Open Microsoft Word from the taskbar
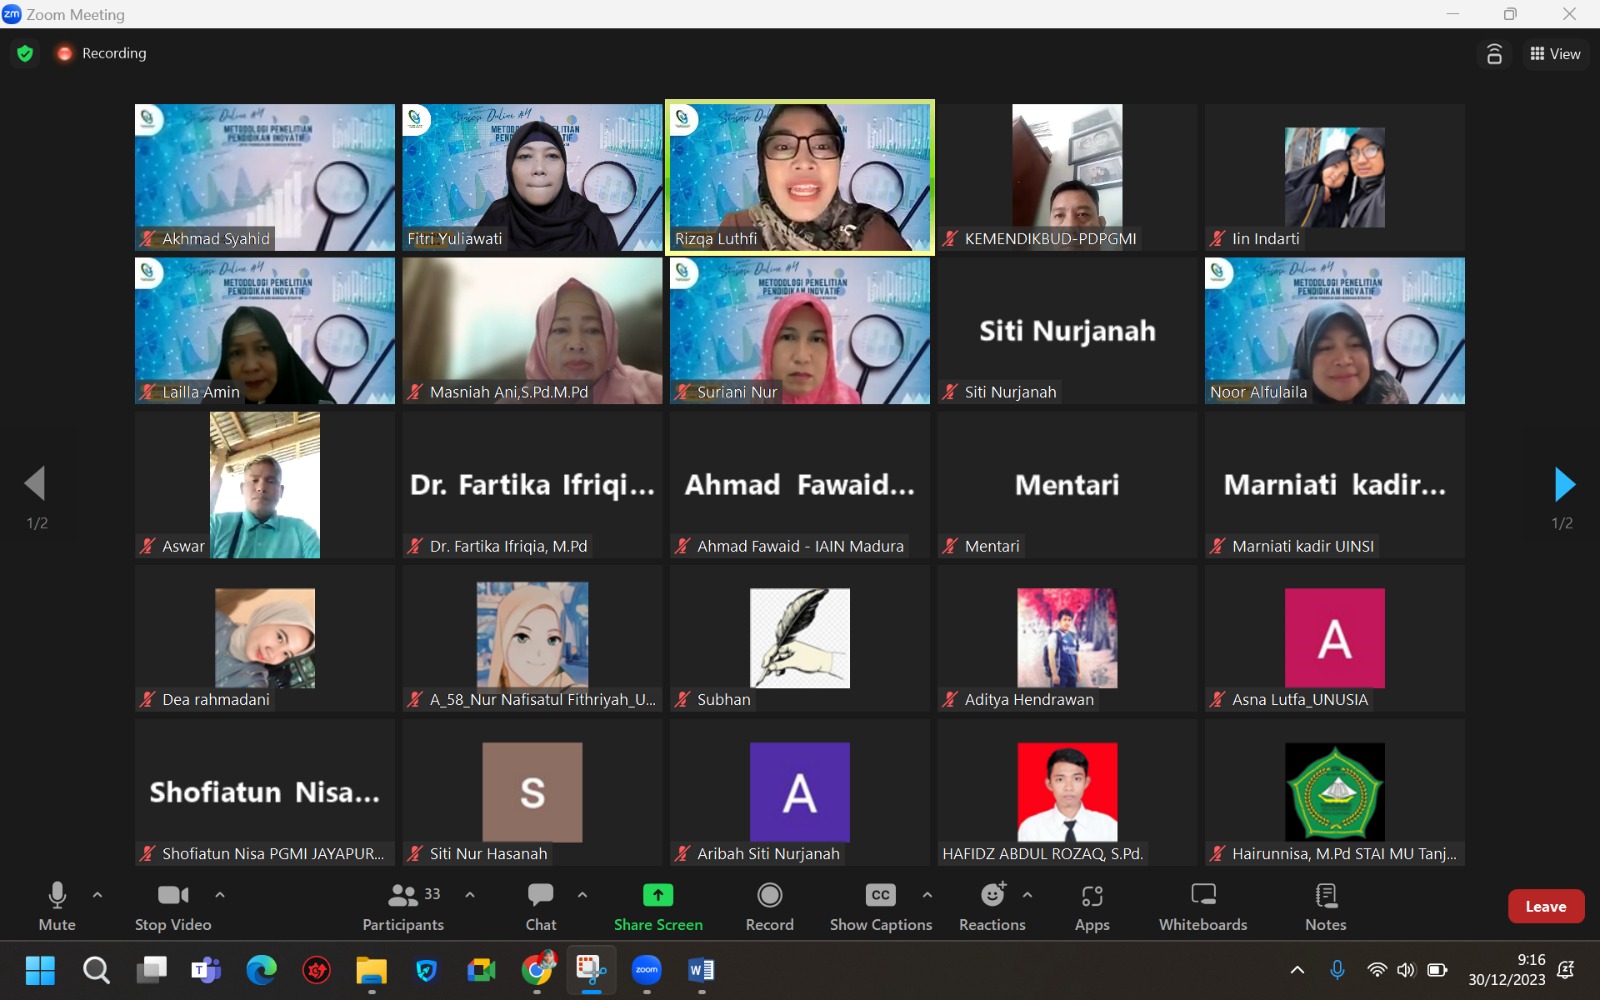 (701, 970)
